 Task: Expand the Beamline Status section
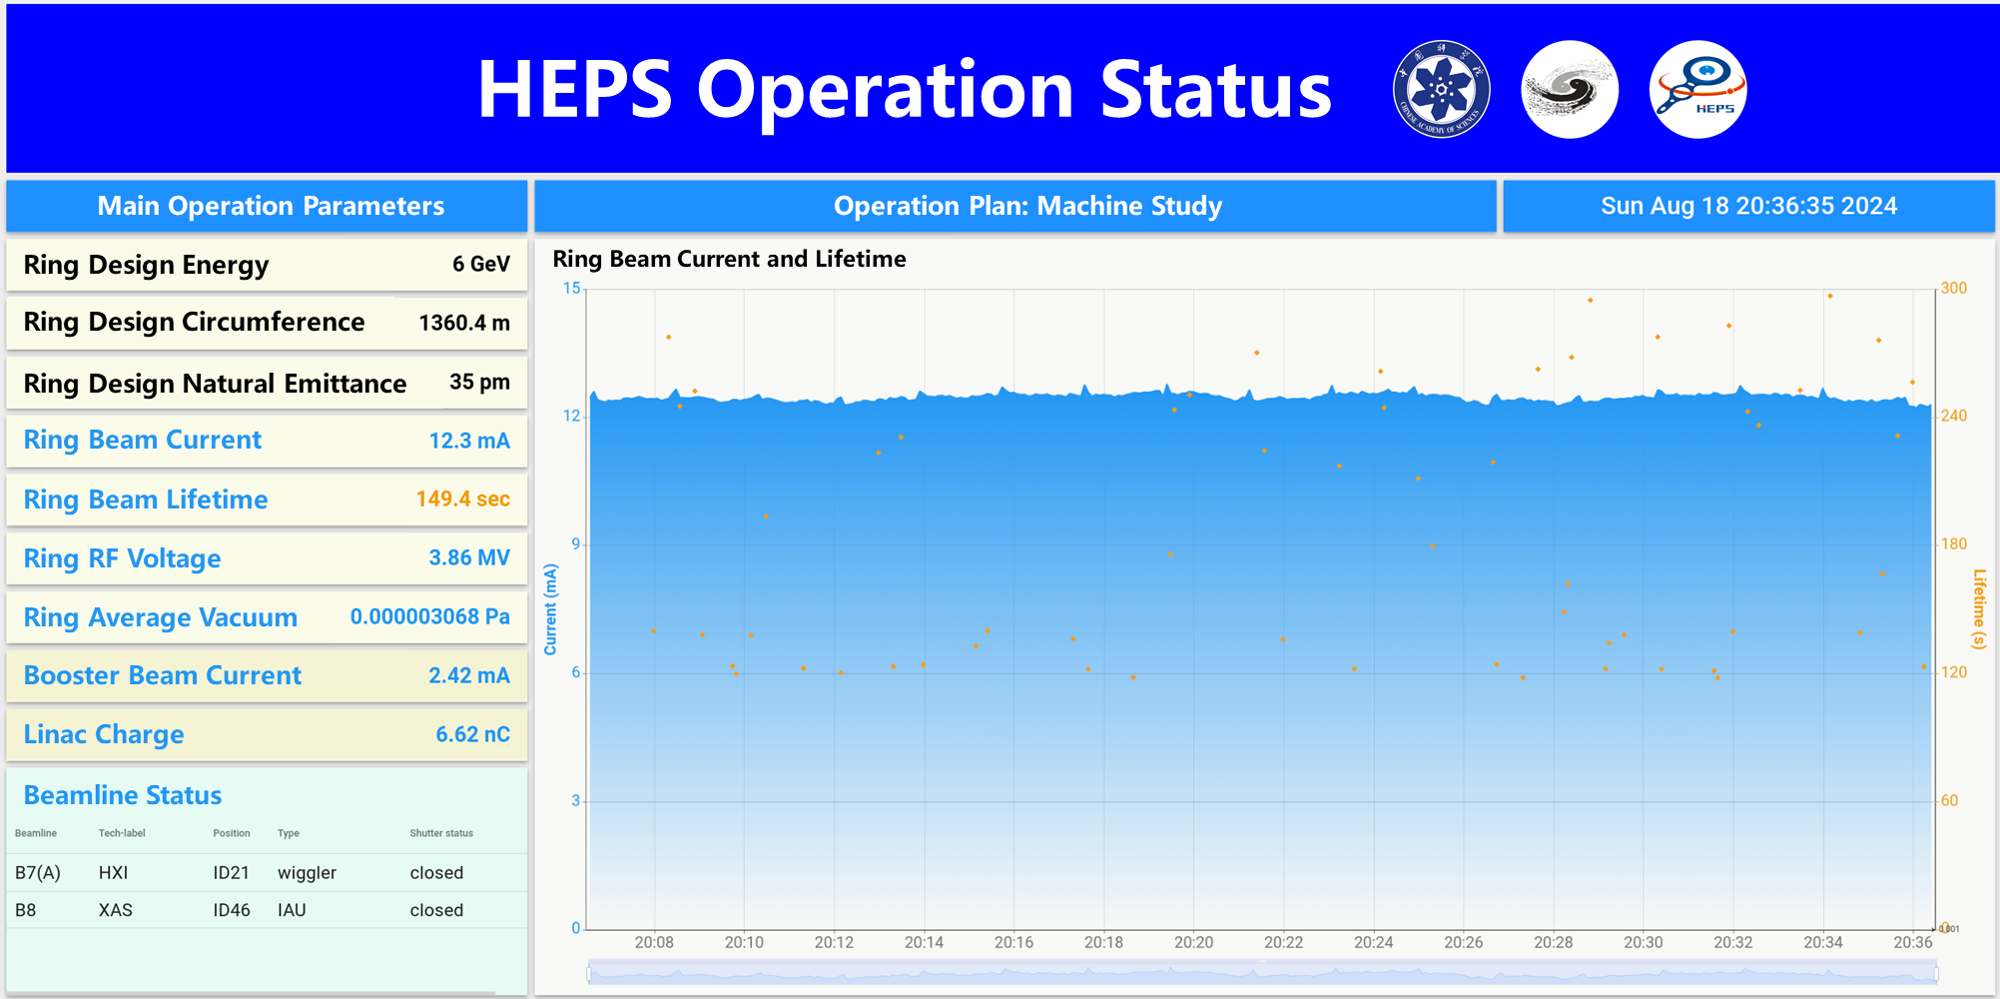(x=121, y=795)
